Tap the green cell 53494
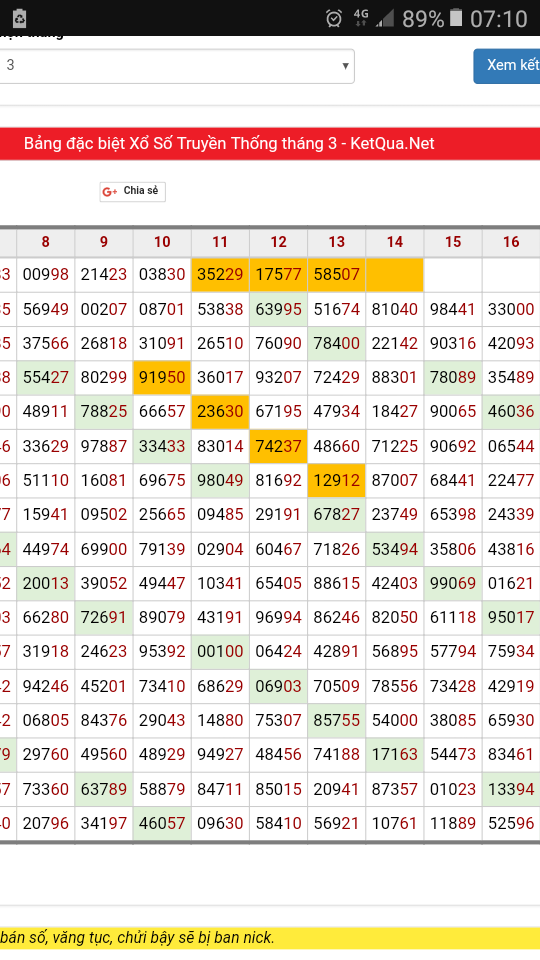Screen dimensions: 540x960 (395, 549)
